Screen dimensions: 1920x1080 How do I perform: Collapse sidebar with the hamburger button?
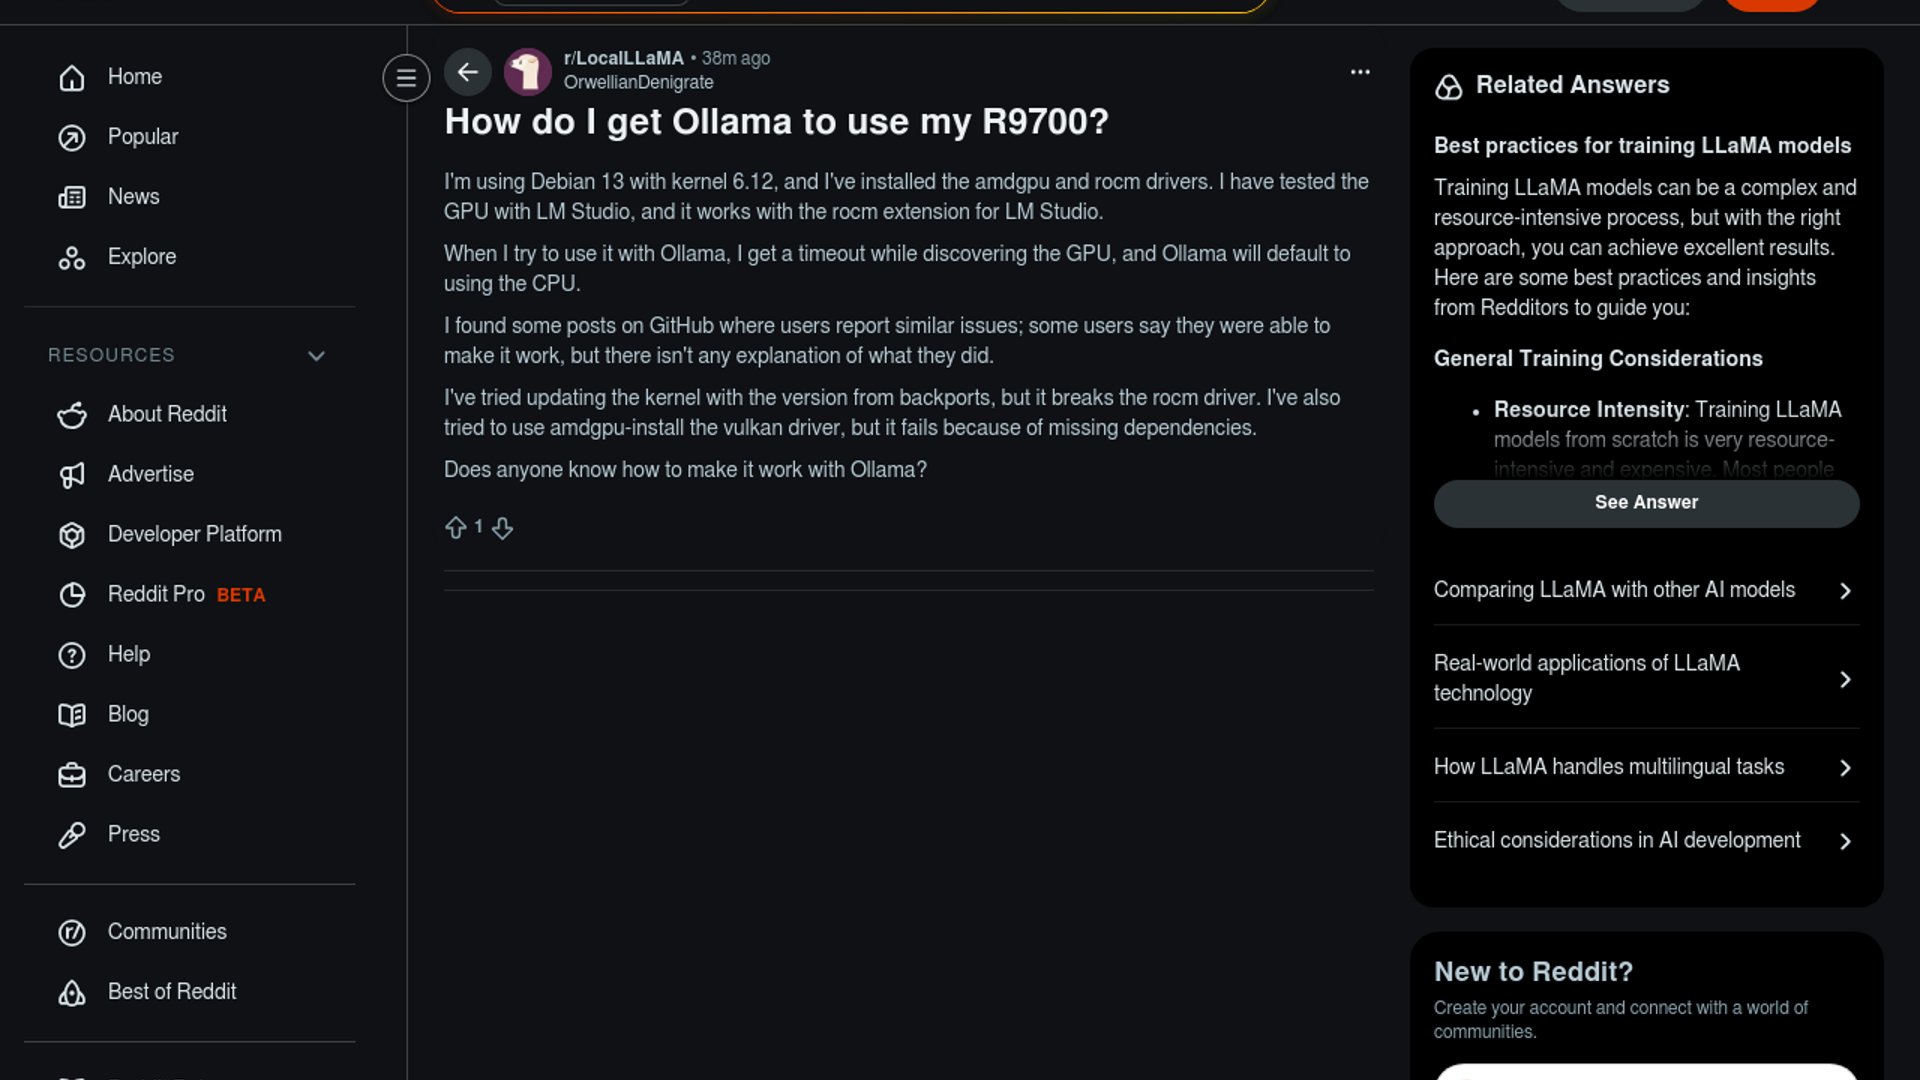click(406, 77)
